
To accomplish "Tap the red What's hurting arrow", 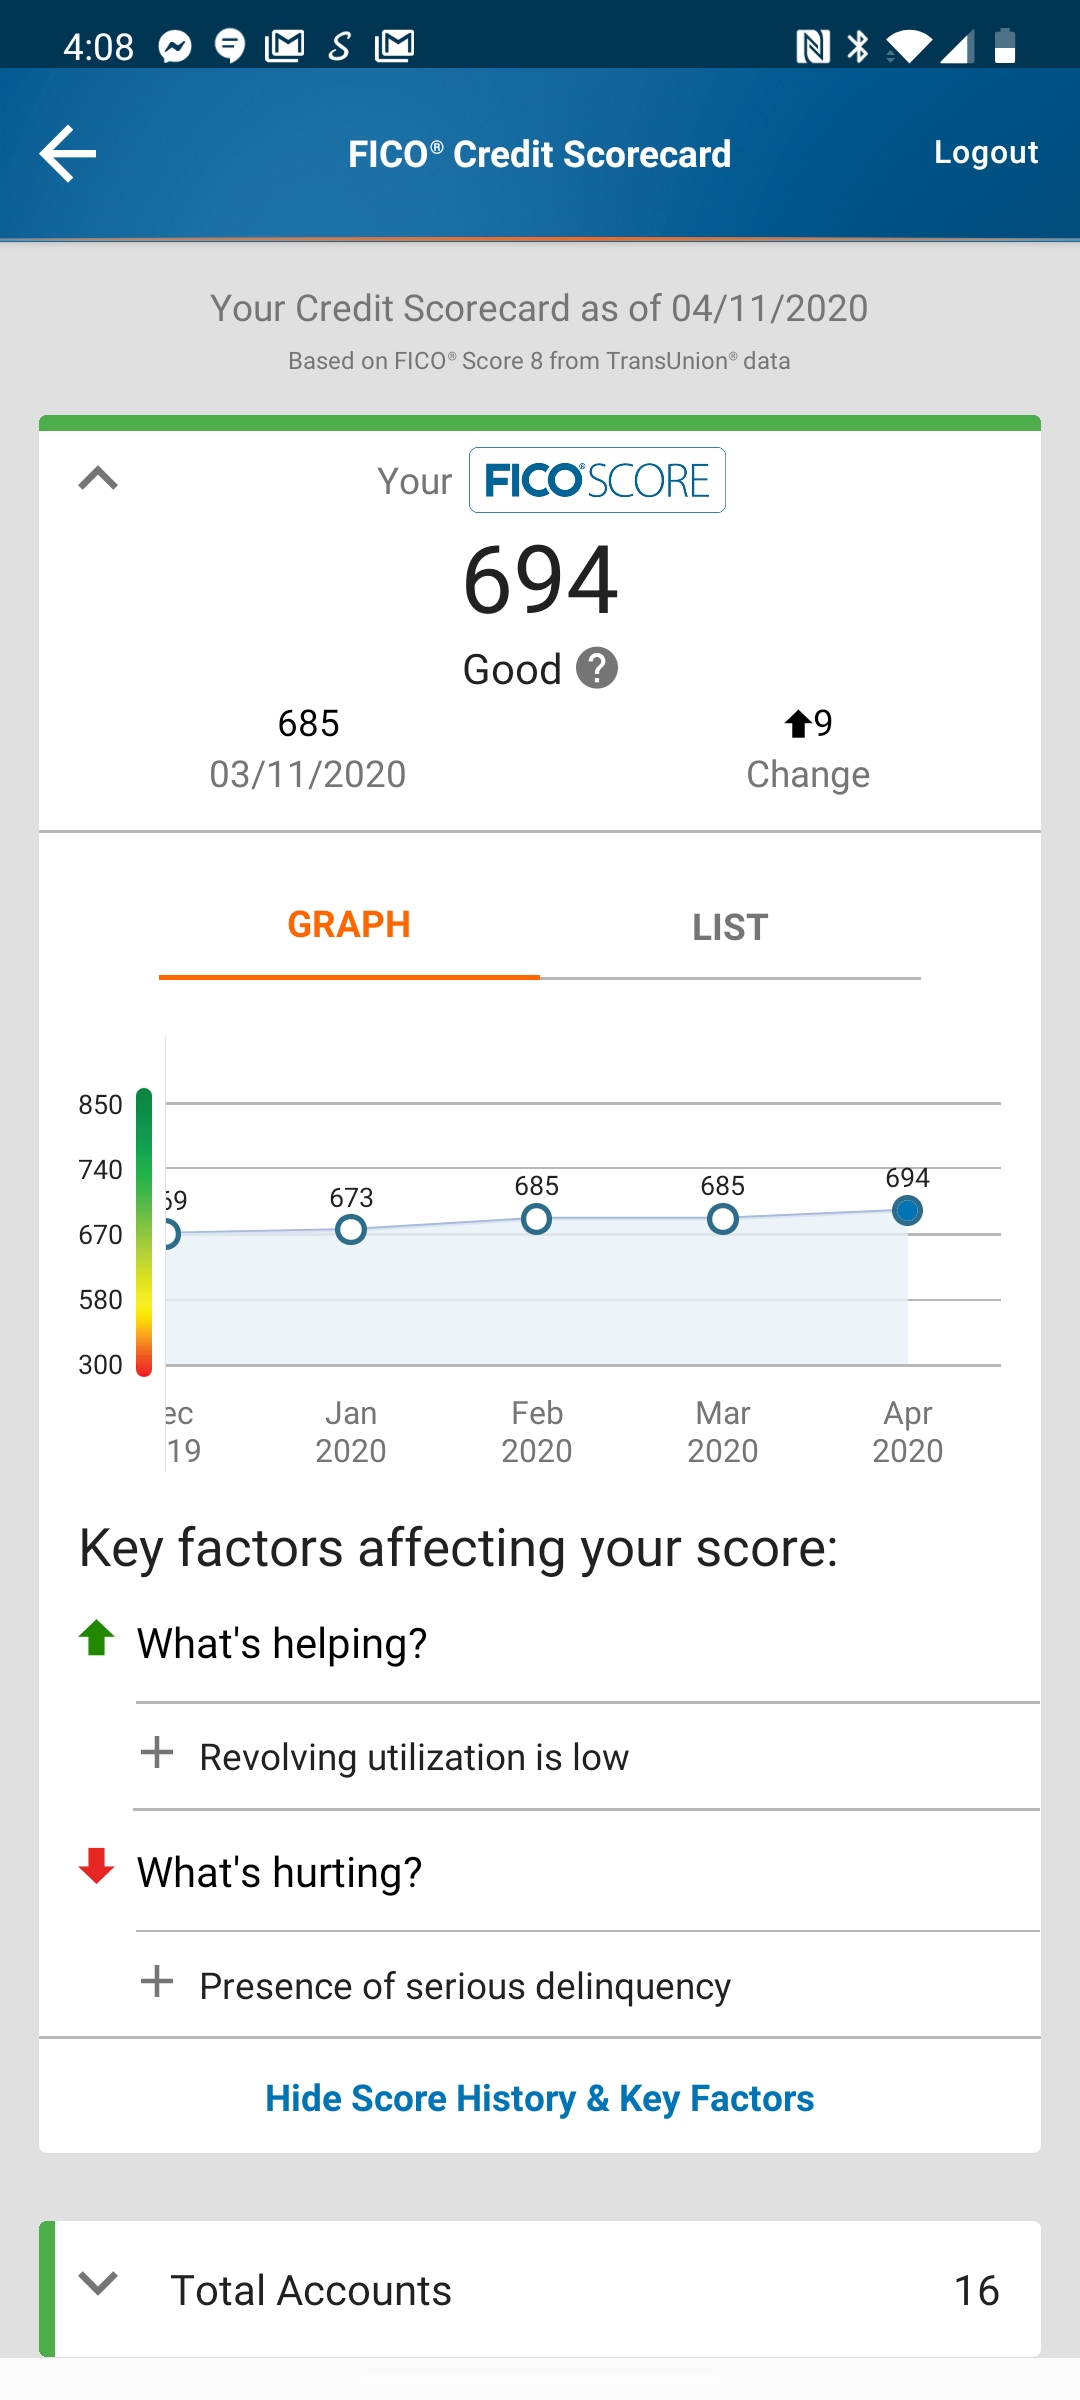I will tap(97, 1866).
